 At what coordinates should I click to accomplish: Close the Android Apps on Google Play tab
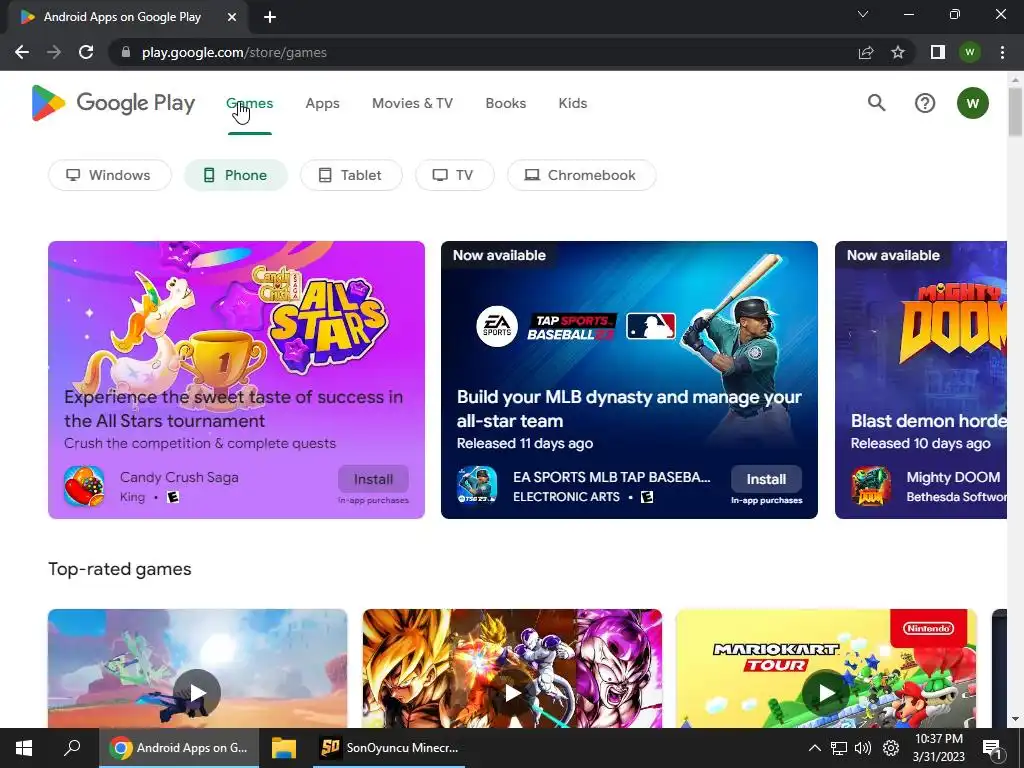coord(232,17)
